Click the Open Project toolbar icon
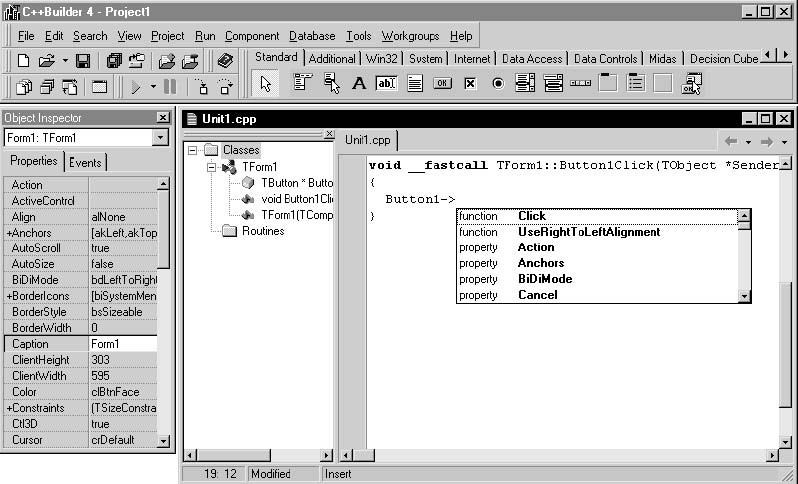Screen dimensions: 798x484 click(x=136, y=61)
